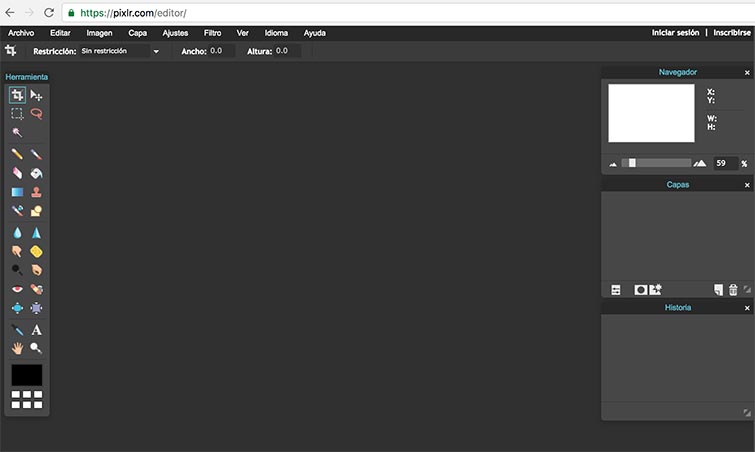
Task: Open the Imagen menu
Action: [x=99, y=33]
